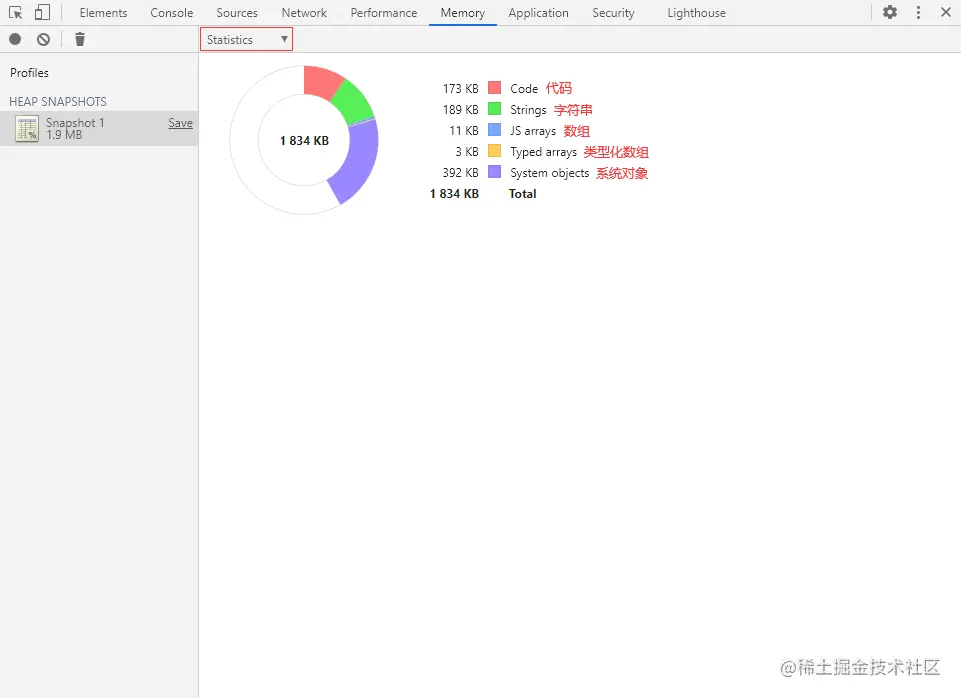The image size is (961, 698).
Task: Click the HEAP SNAPSHOTS section header
Action: pos(58,102)
